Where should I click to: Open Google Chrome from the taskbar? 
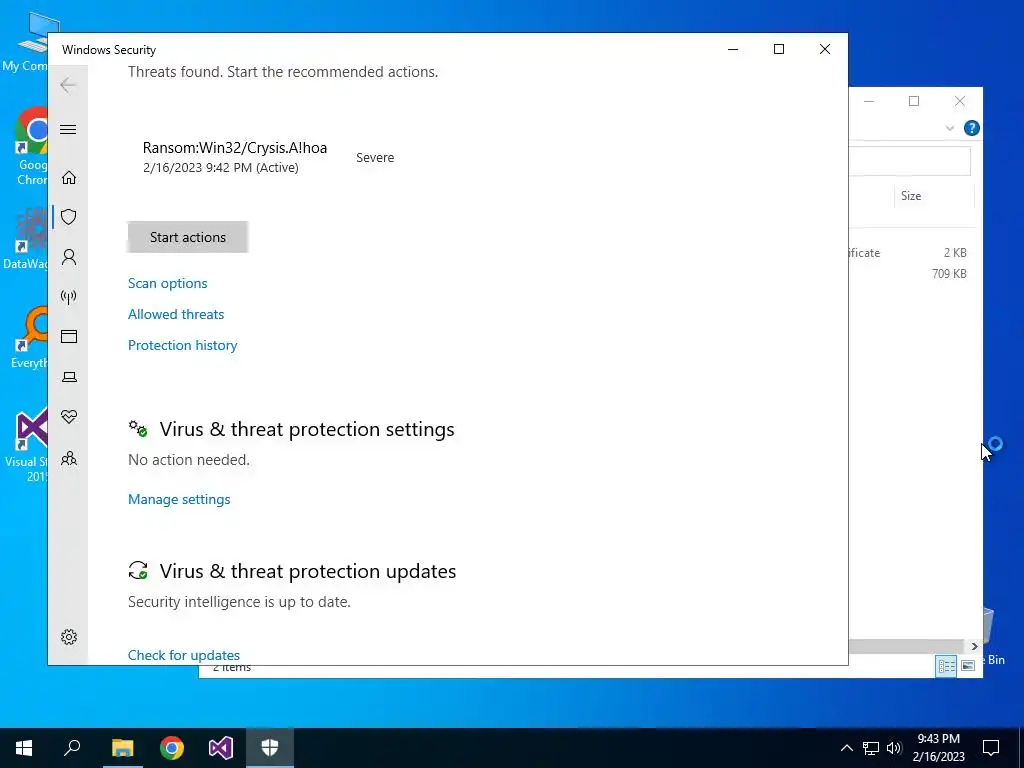click(172, 748)
